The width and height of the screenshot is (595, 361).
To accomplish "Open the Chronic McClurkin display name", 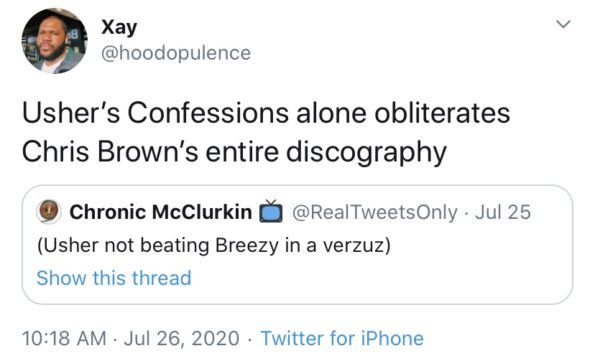I will click(x=161, y=212).
